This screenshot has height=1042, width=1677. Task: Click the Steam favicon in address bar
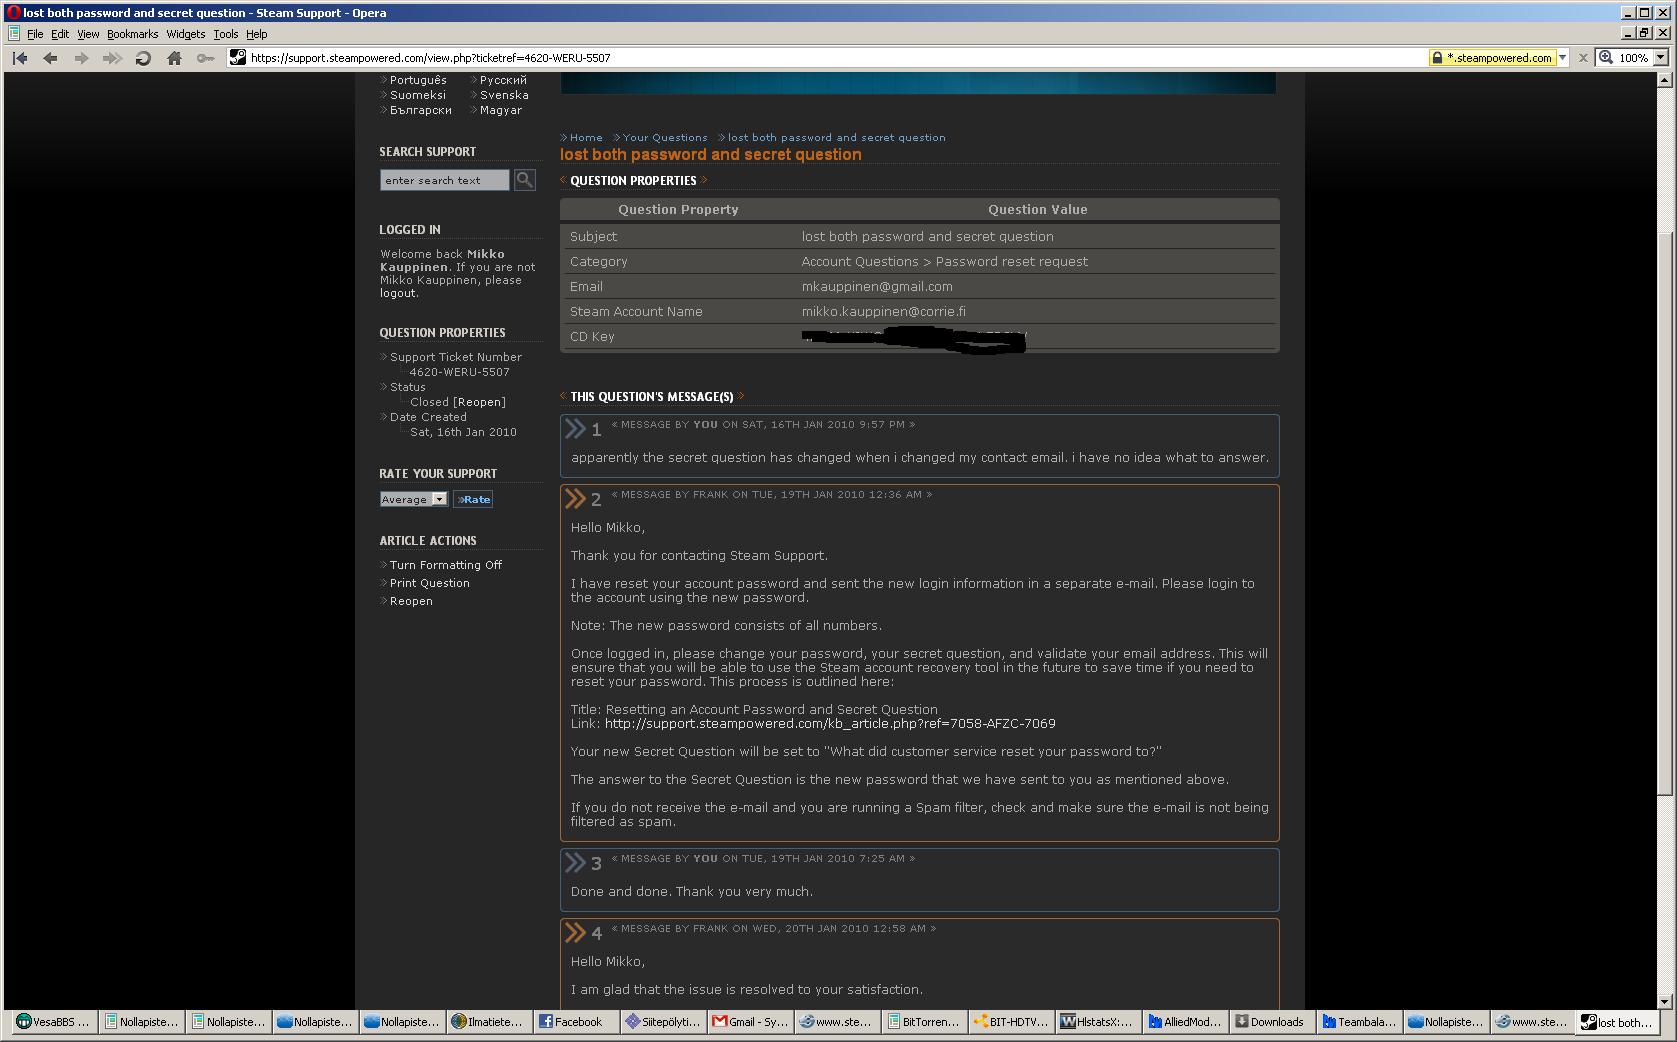pyautogui.click(x=237, y=58)
